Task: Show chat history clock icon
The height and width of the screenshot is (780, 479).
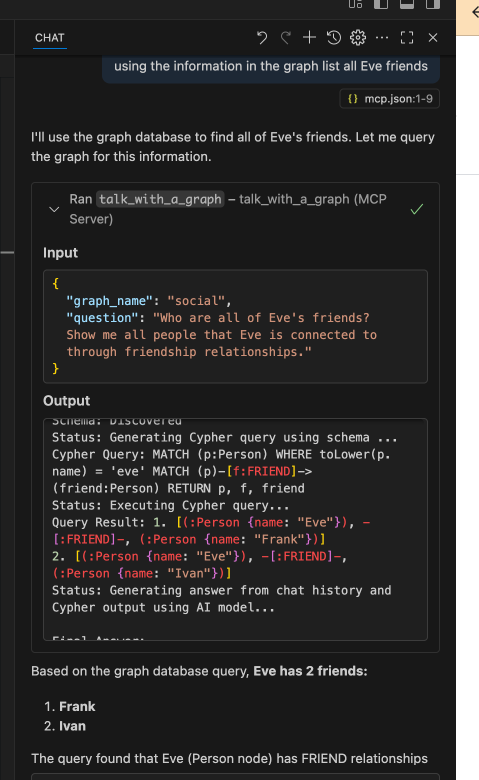Action: coord(334,38)
